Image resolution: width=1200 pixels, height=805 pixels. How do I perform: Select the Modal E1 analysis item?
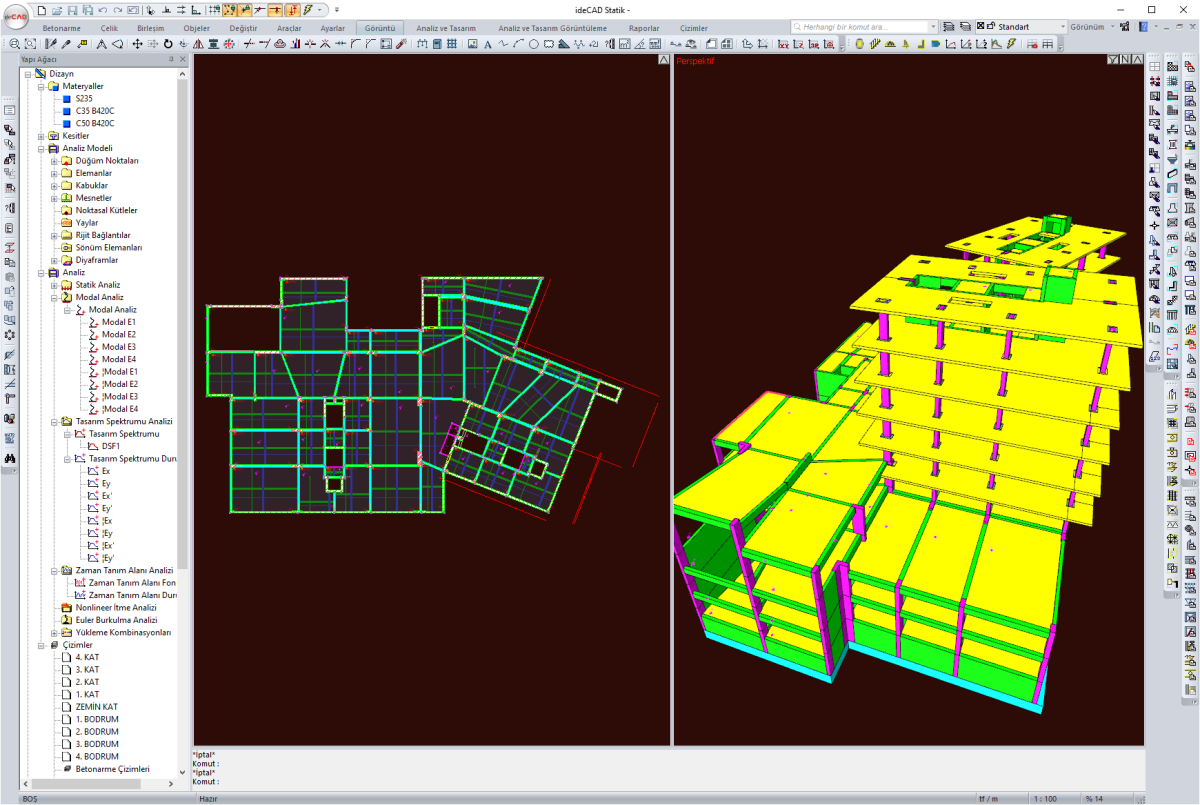click(118, 322)
